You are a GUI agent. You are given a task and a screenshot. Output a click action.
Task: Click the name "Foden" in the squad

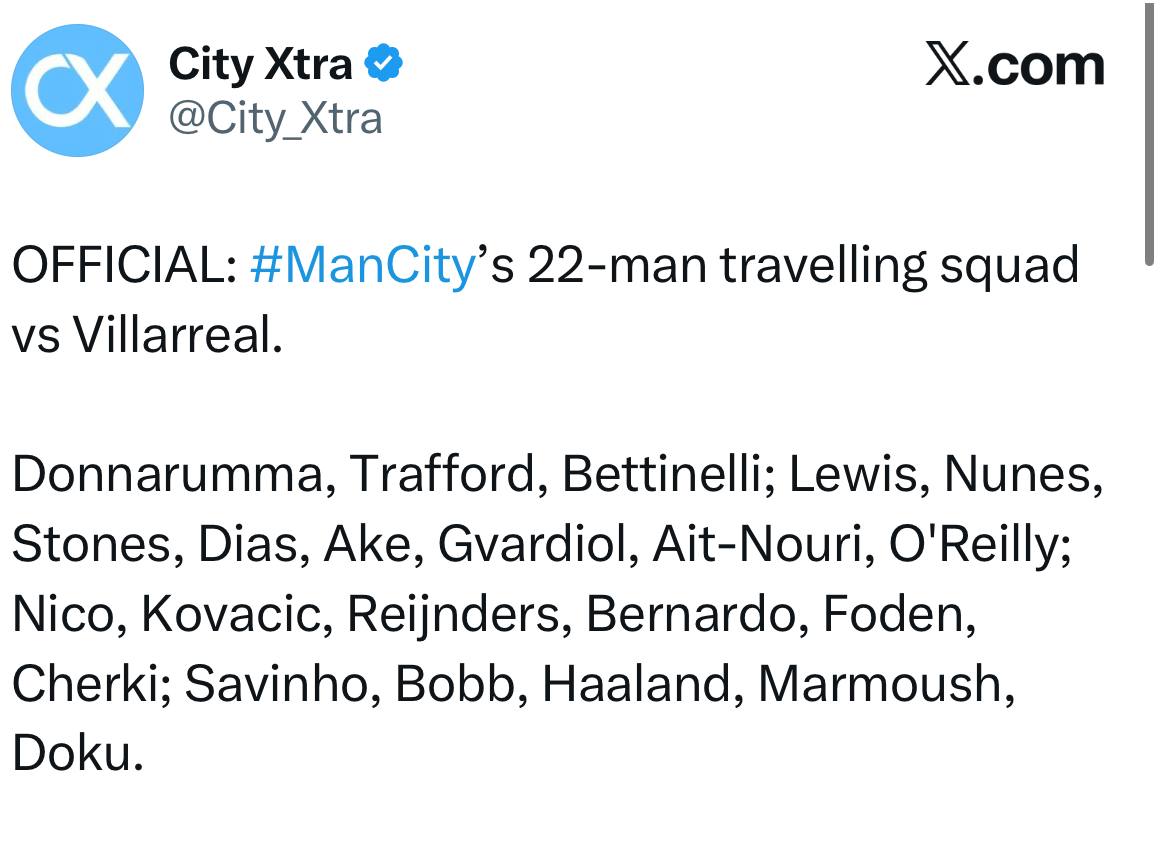pyautogui.click(x=896, y=614)
